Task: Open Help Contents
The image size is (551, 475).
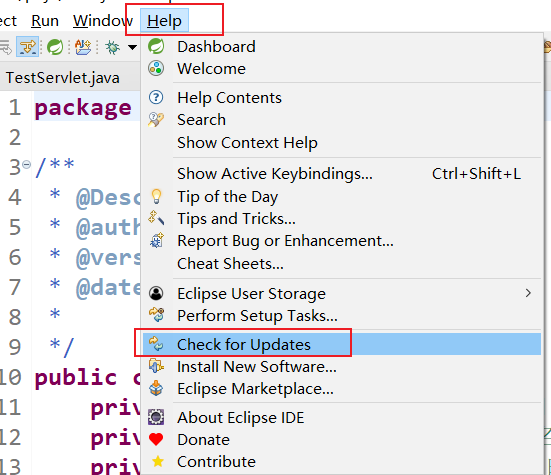Action: [x=229, y=98]
